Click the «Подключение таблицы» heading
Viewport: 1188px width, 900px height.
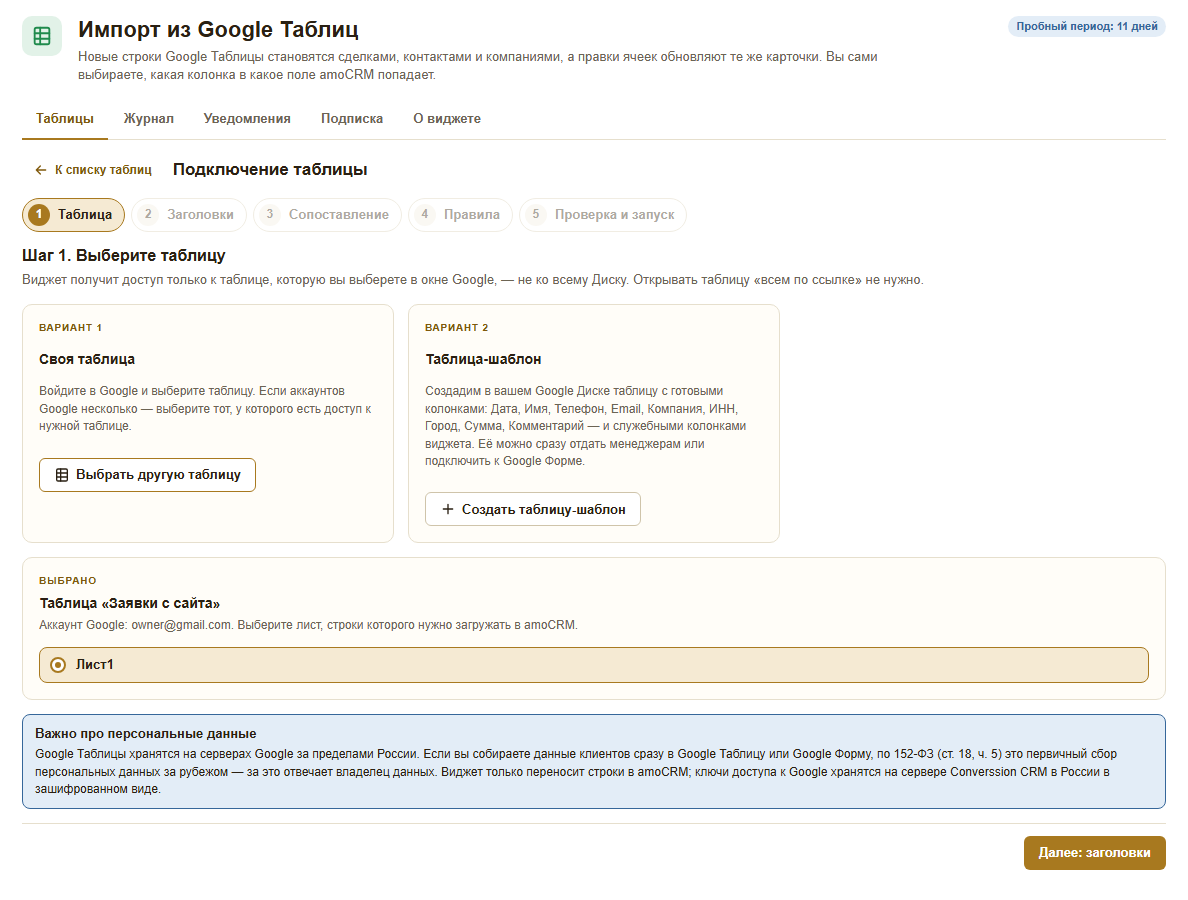pyautogui.click(x=270, y=170)
